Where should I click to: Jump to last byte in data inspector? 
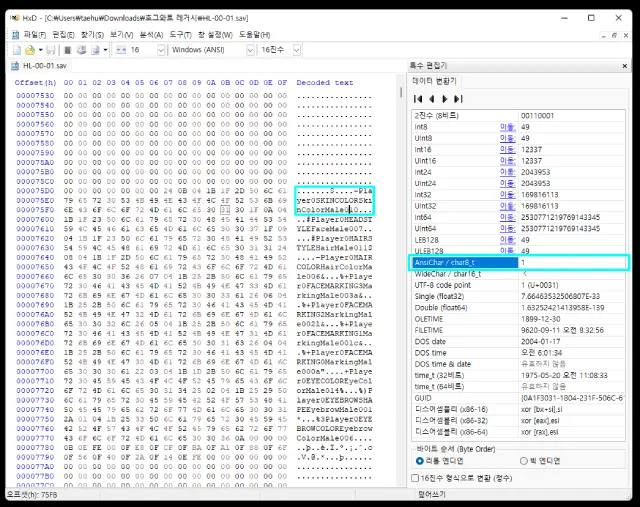458,99
